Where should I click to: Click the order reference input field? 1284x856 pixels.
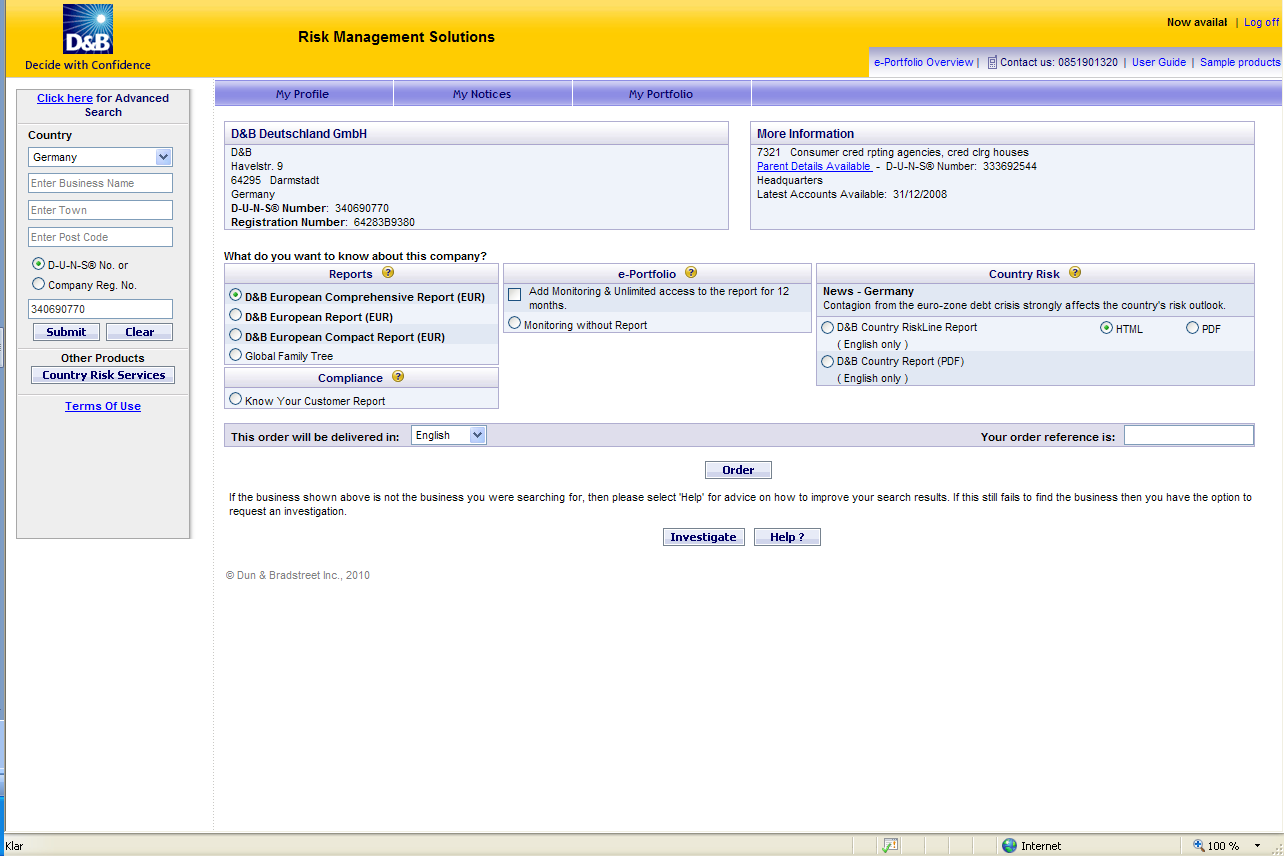click(1188, 435)
